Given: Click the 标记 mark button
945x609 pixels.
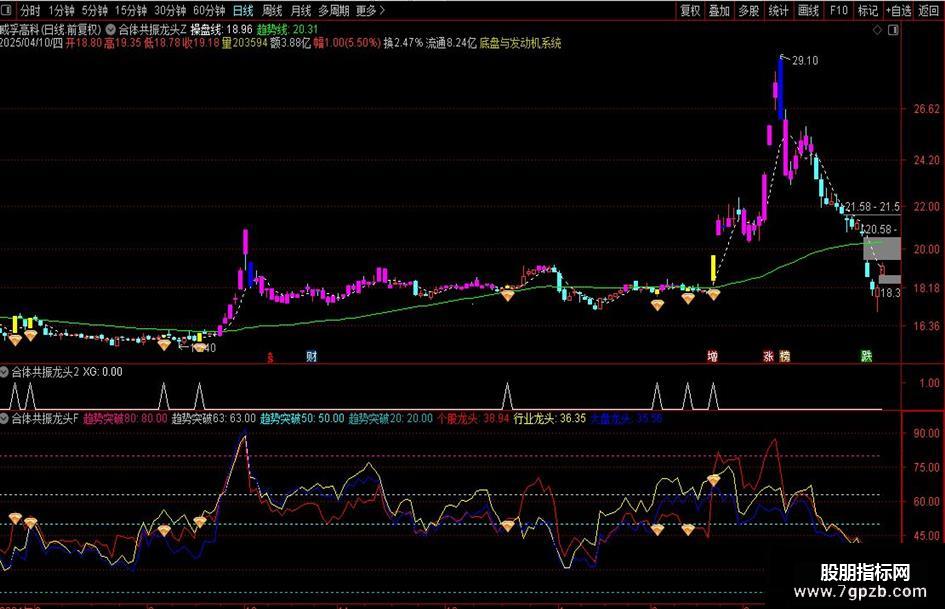Looking at the screenshot, I should coord(868,10).
